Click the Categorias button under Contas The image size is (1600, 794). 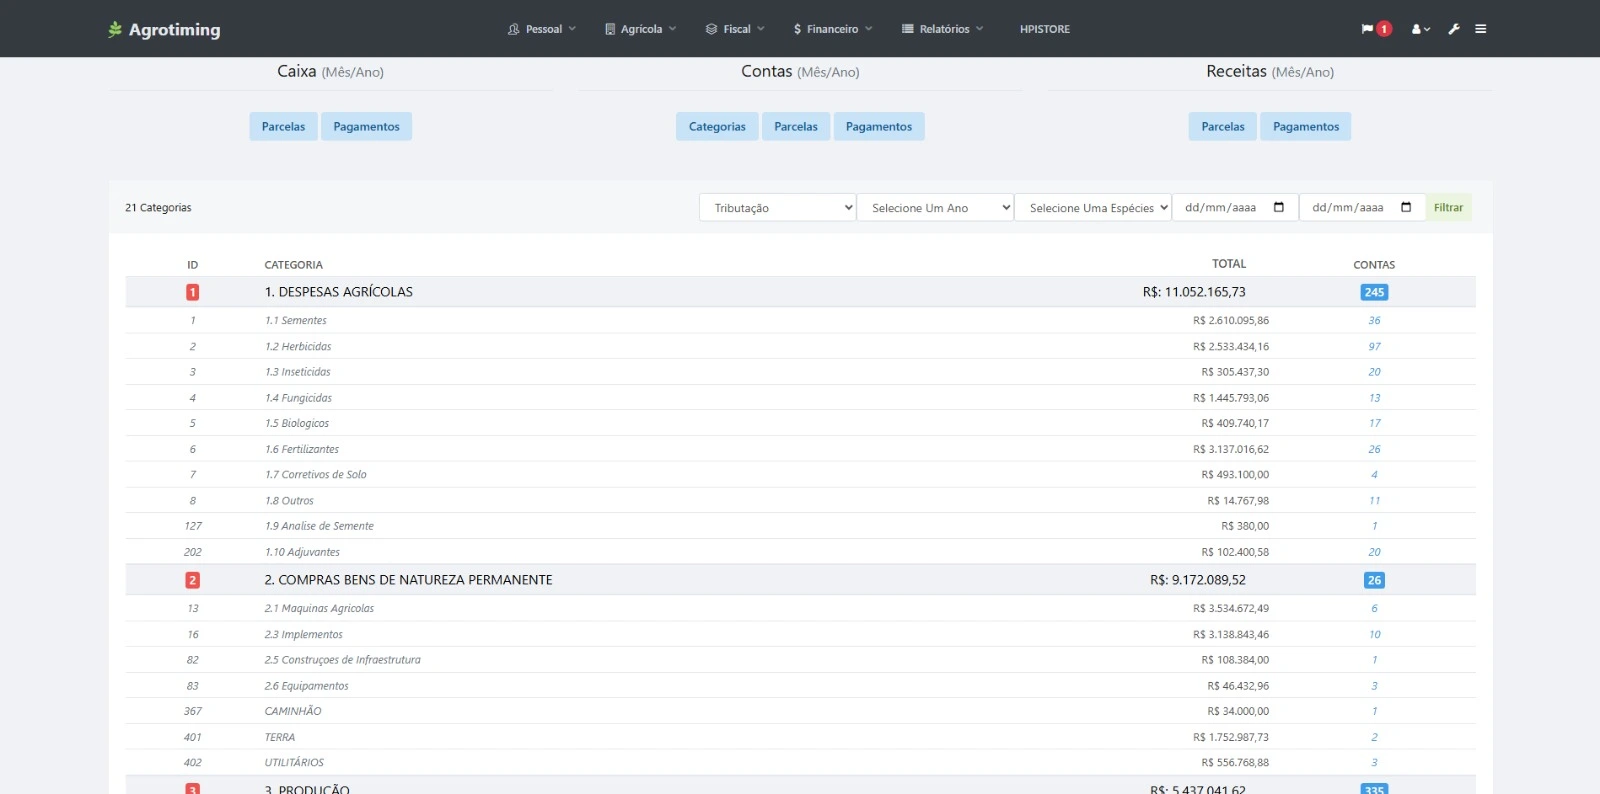point(717,127)
